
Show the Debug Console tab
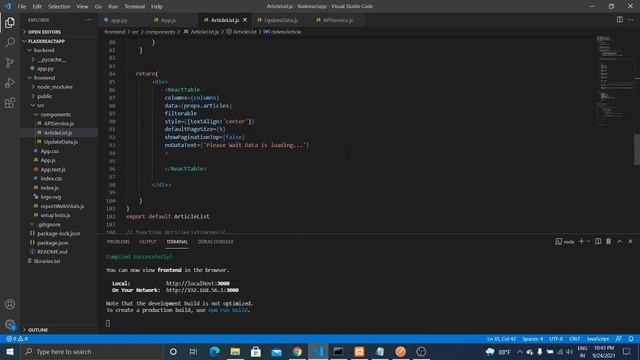[216, 242]
